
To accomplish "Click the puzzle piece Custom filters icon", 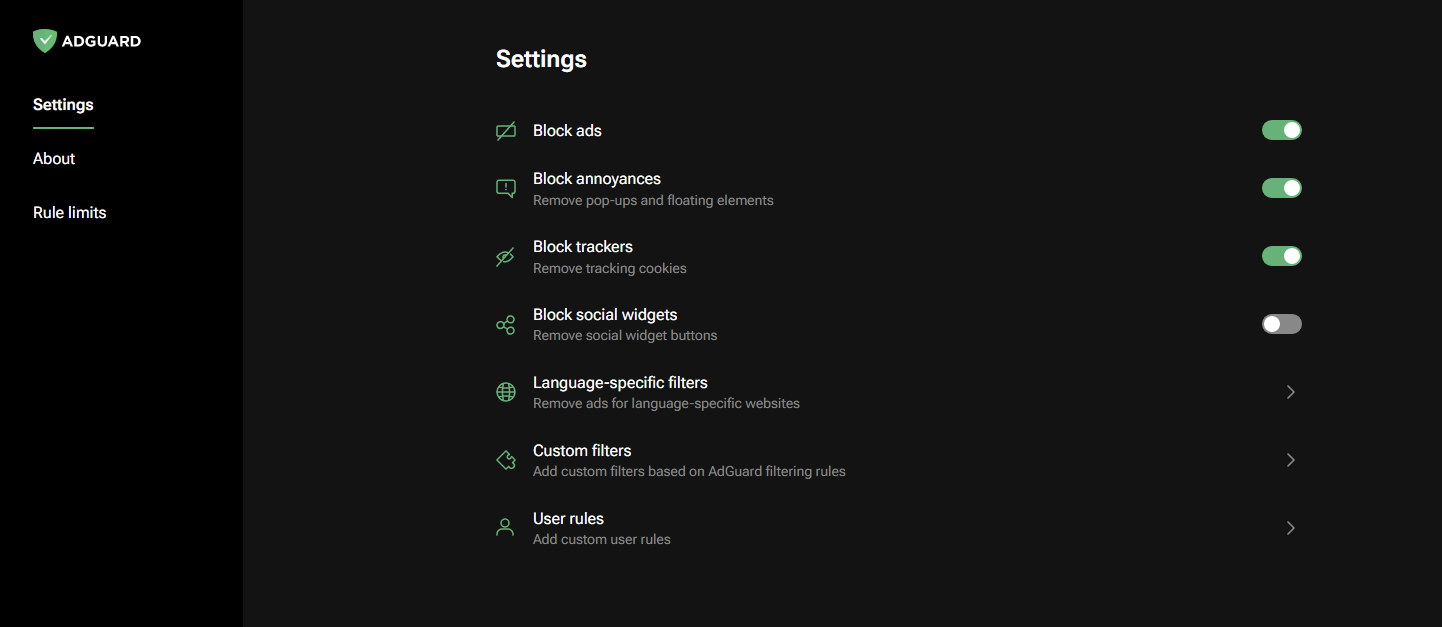I will point(506,460).
